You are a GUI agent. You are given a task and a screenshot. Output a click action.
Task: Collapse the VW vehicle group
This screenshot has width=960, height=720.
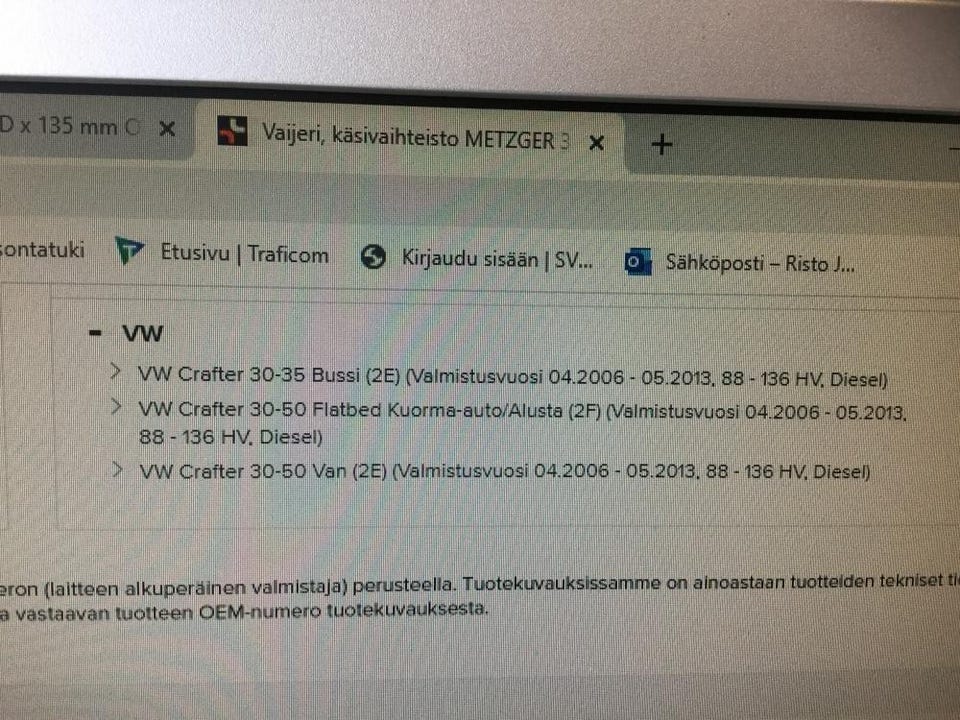95,332
